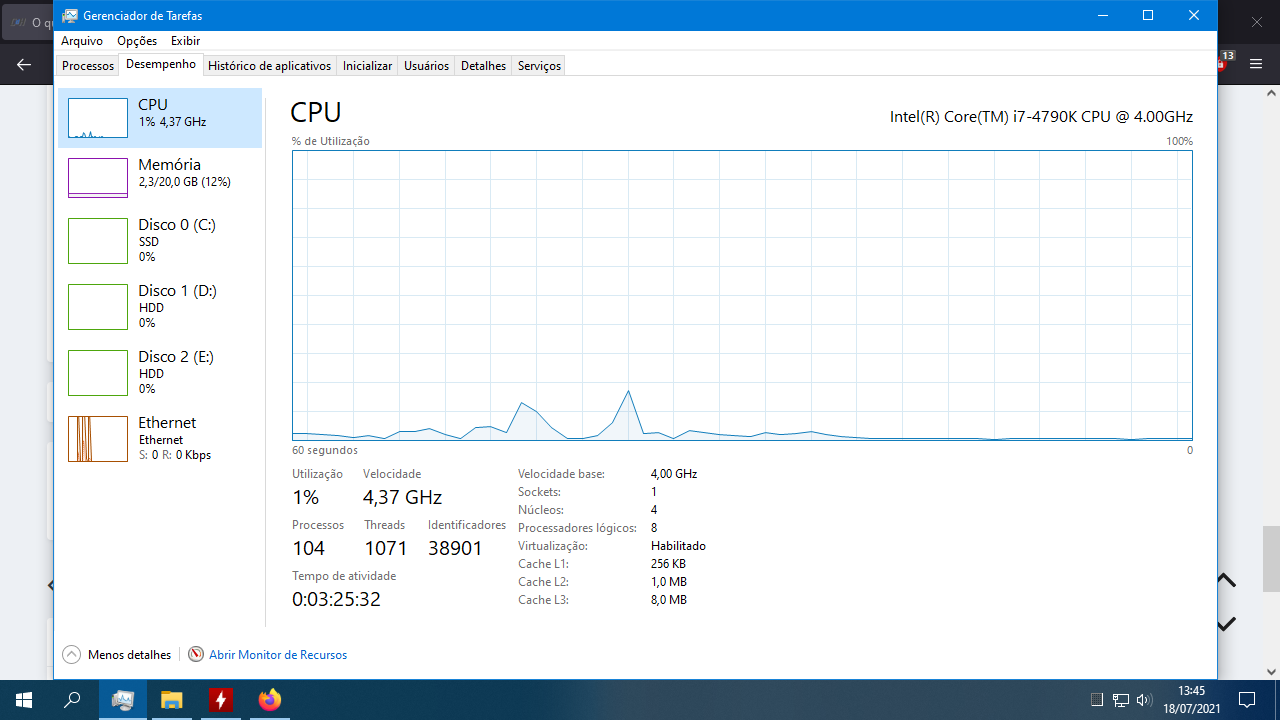This screenshot has height=720, width=1280.
Task: Open the notification center icon
Action: click(1247, 700)
